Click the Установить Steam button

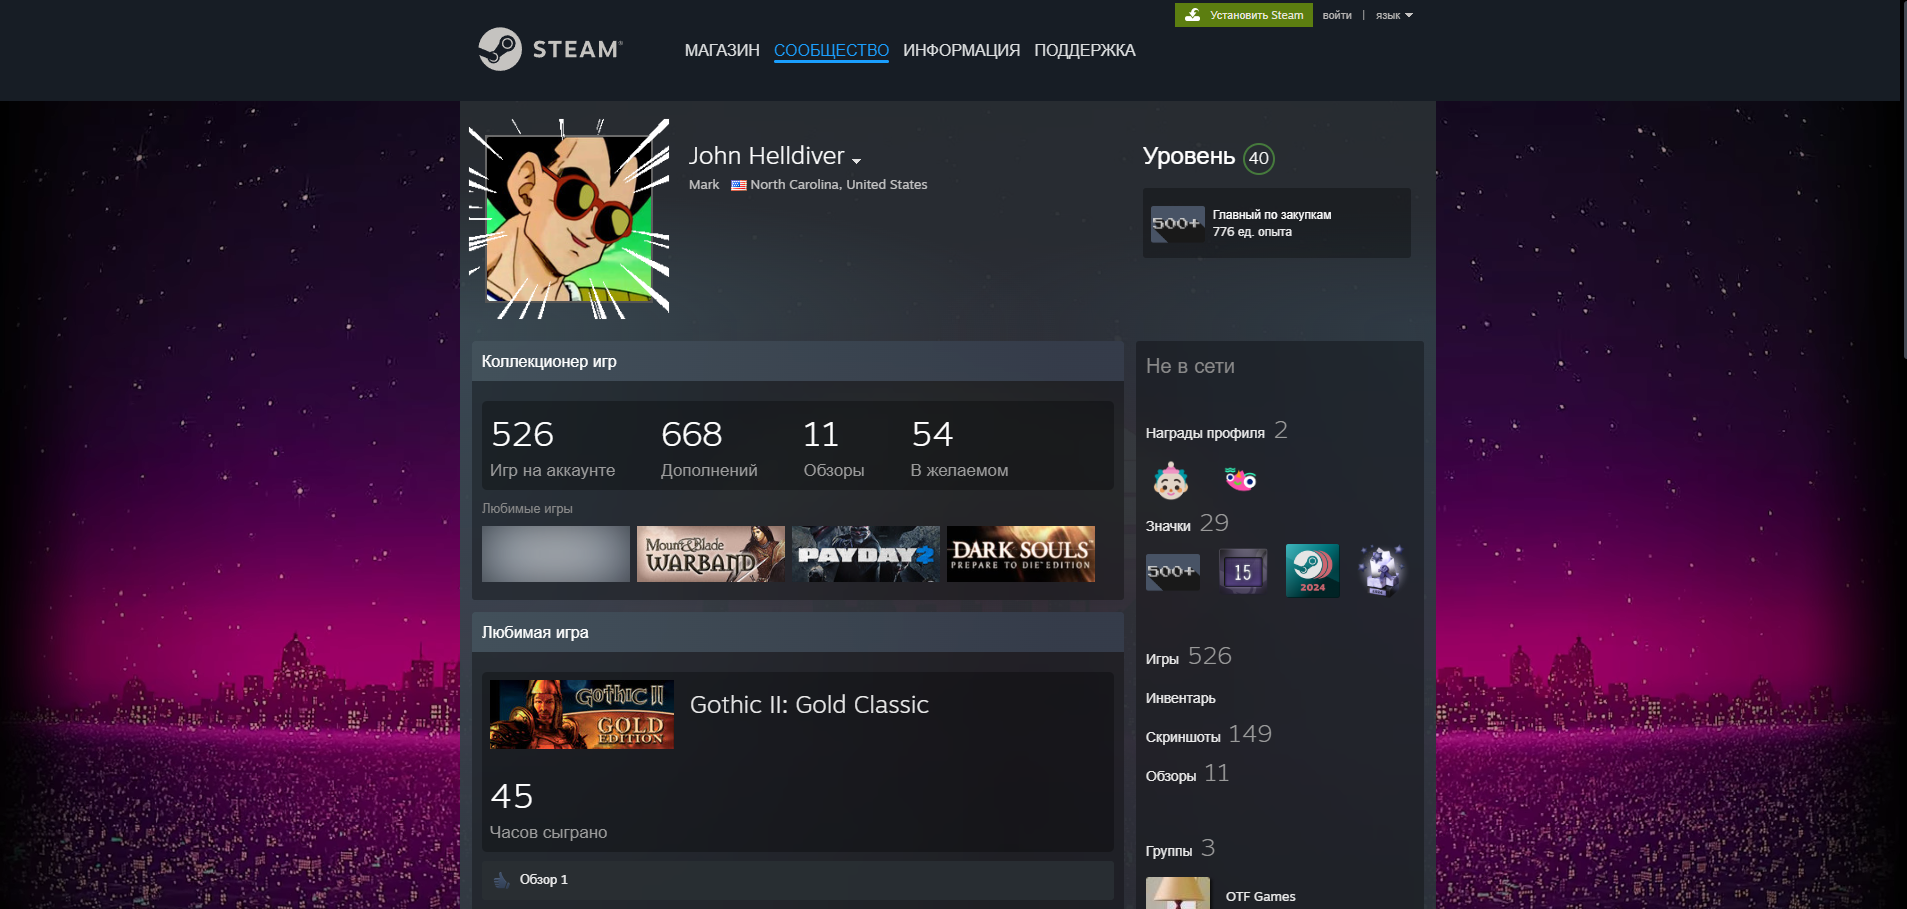click(1244, 15)
